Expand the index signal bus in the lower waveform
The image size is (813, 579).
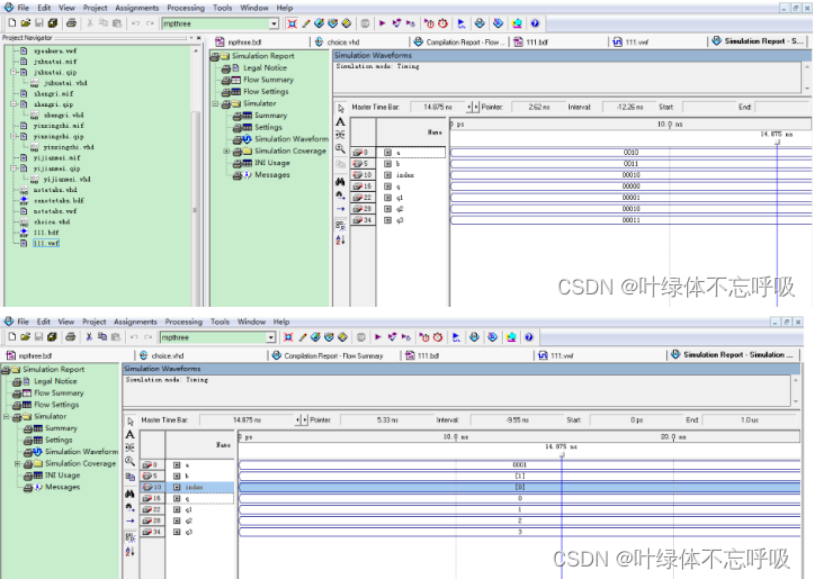176,488
